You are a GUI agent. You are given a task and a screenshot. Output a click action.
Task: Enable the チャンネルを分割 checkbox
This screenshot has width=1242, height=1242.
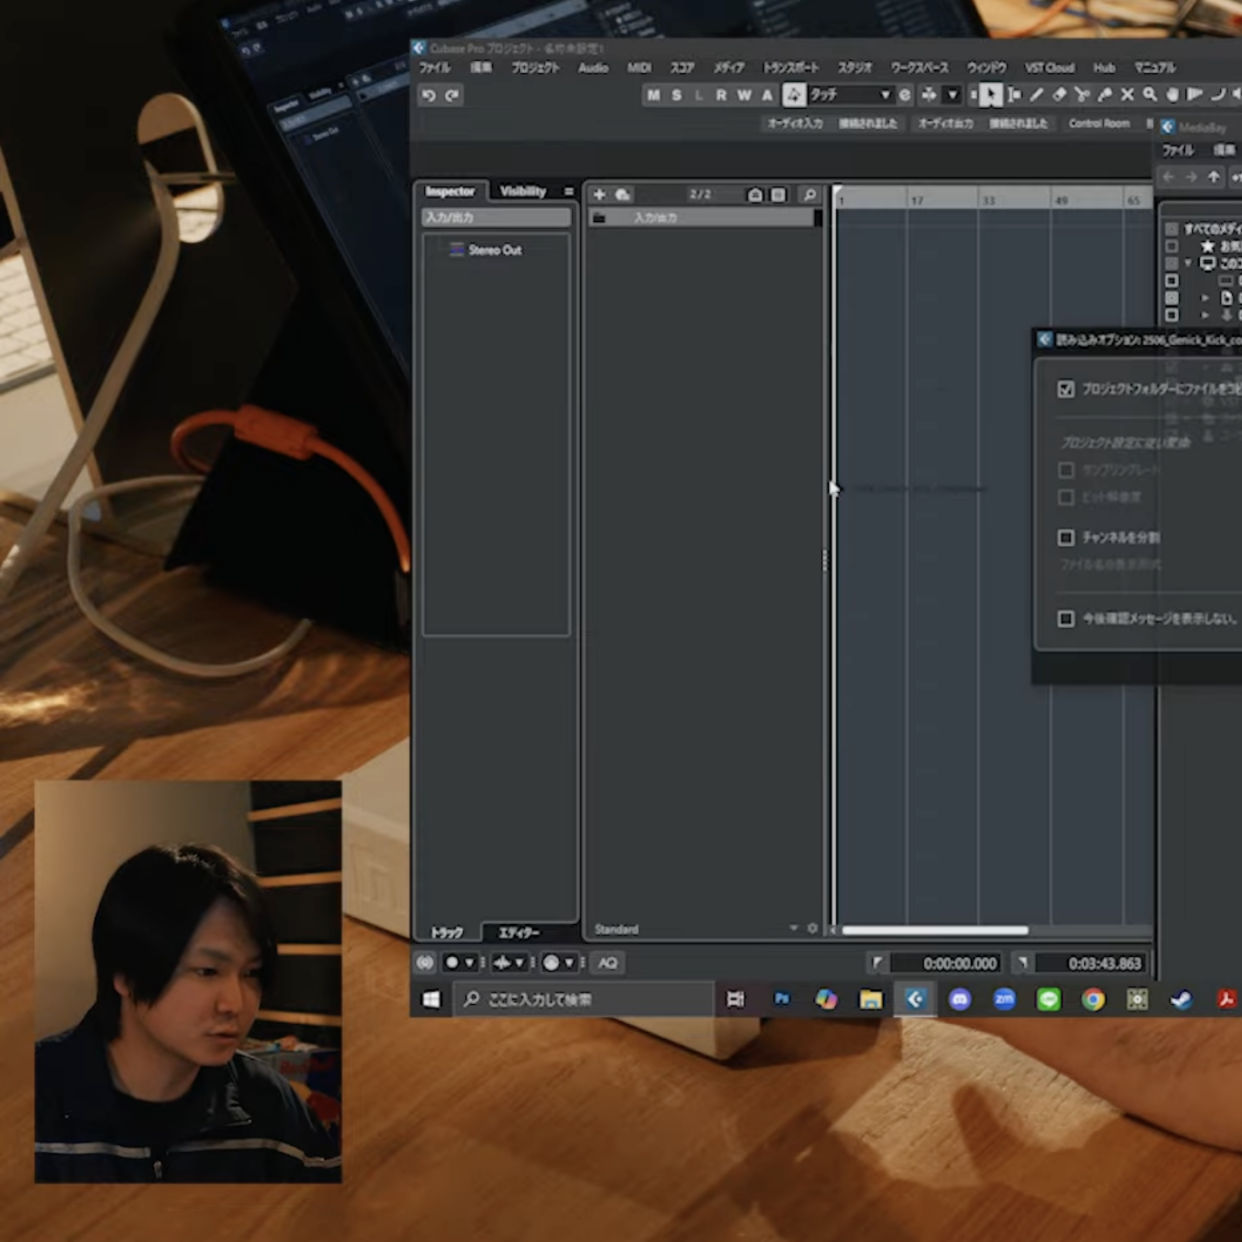(1066, 538)
